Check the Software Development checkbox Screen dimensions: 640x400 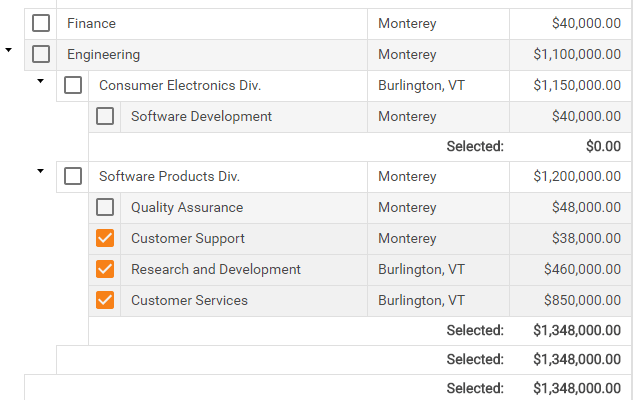105,116
